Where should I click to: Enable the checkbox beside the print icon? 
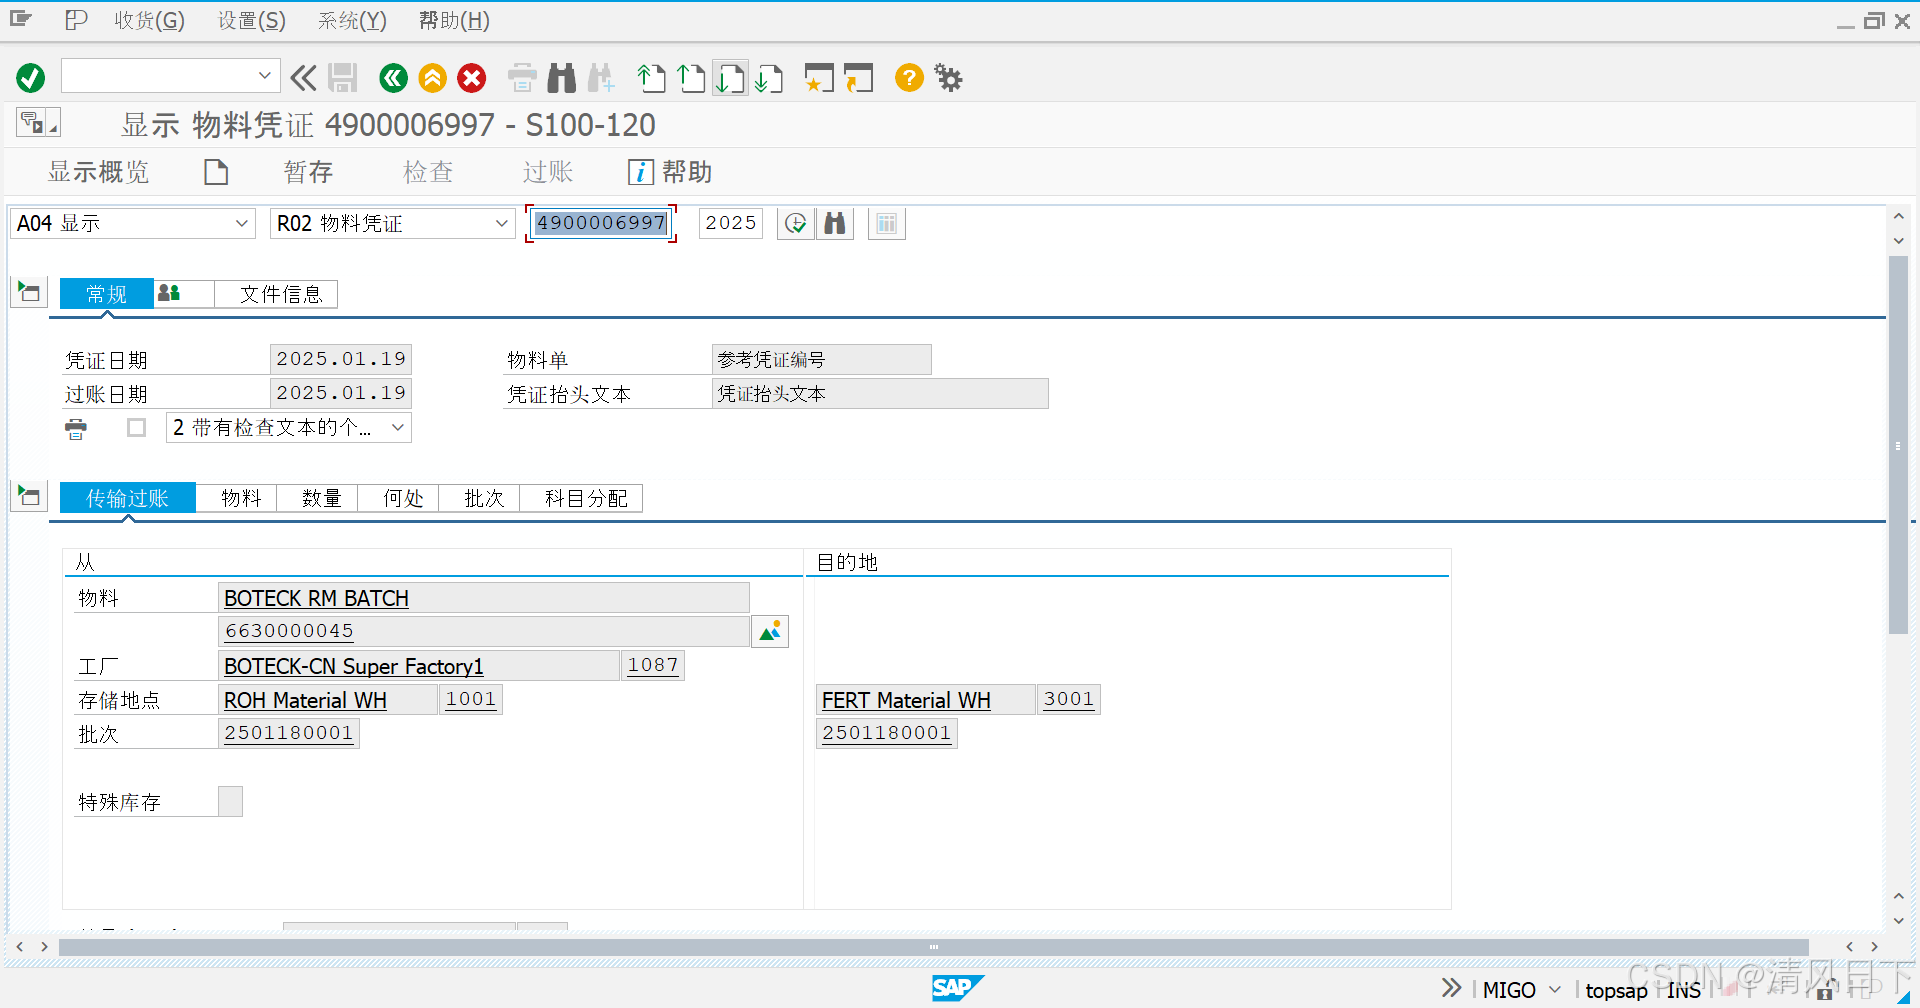(137, 427)
